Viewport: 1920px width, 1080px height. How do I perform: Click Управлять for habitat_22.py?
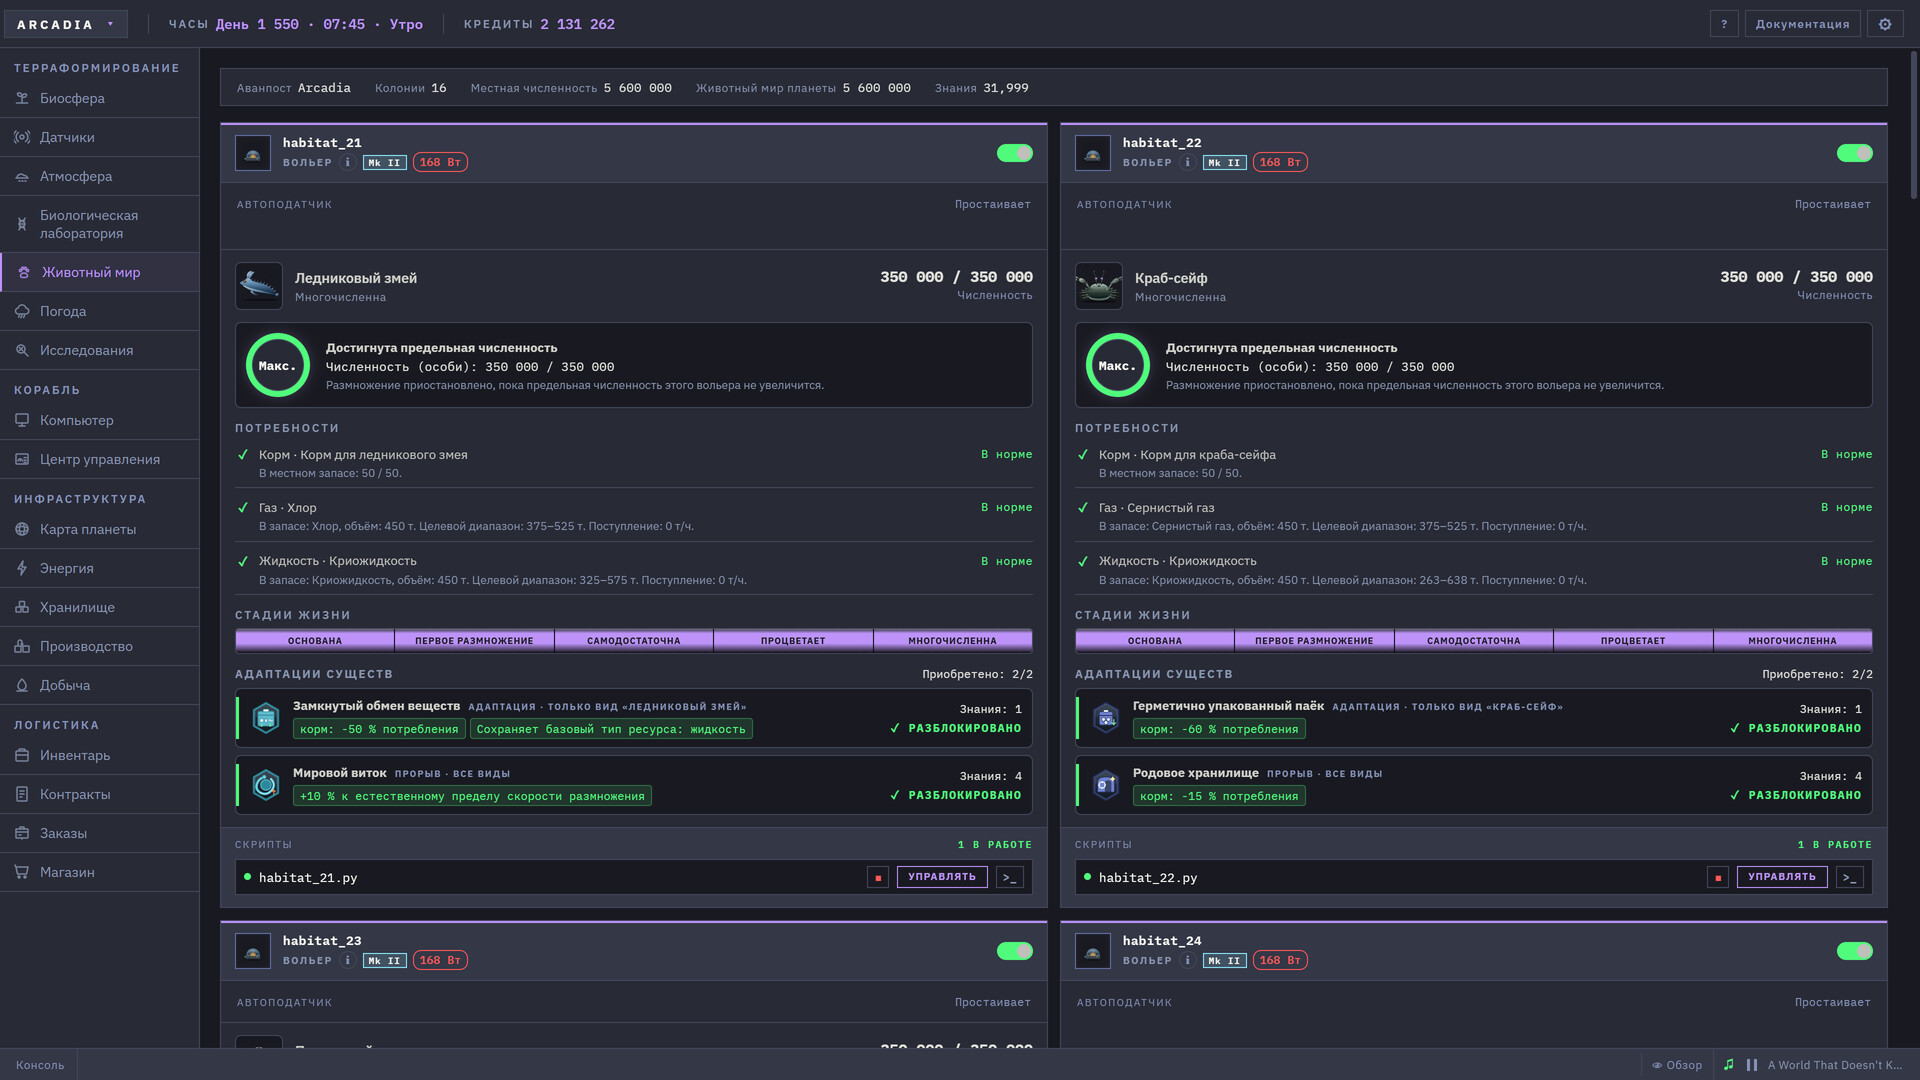(x=1782, y=877)
